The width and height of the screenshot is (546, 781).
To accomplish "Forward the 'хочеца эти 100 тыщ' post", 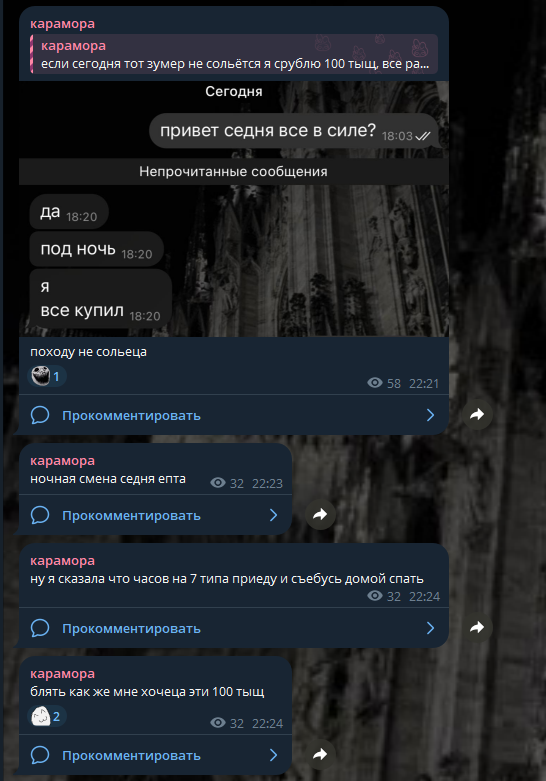I will [x=320, y=755].
